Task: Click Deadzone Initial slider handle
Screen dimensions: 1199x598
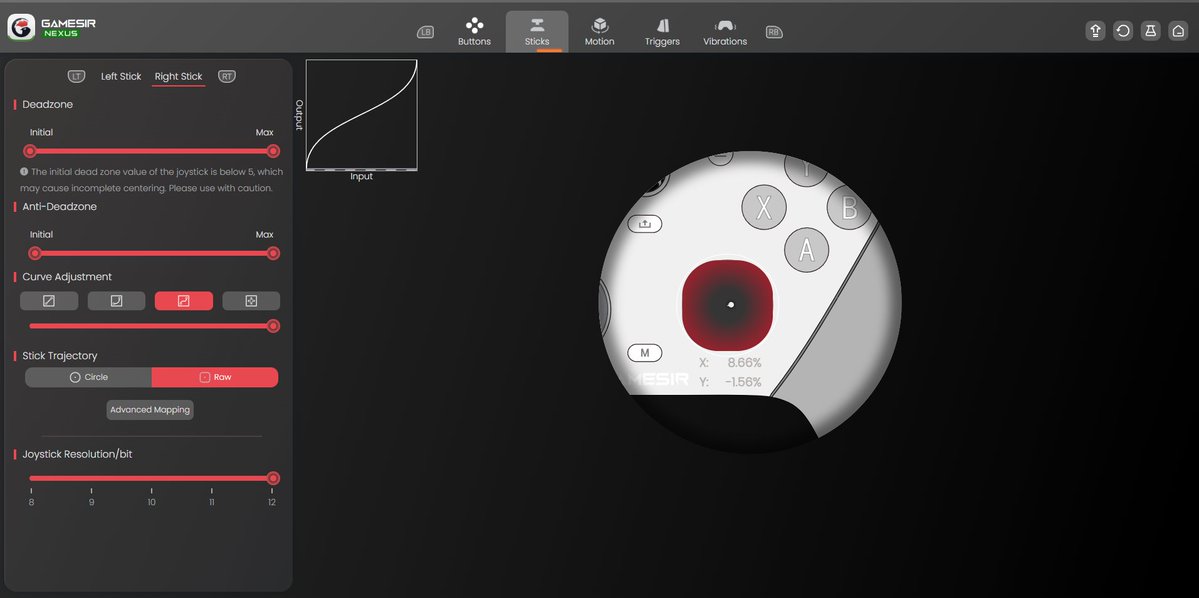Action: tap(30, 151)
